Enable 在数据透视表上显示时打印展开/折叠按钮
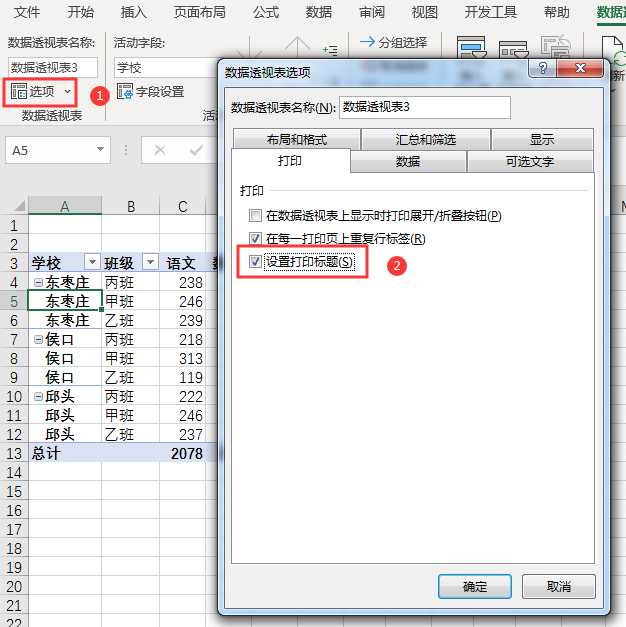The height and width of the screenshot is (627, 626). [x=256, y=216]
